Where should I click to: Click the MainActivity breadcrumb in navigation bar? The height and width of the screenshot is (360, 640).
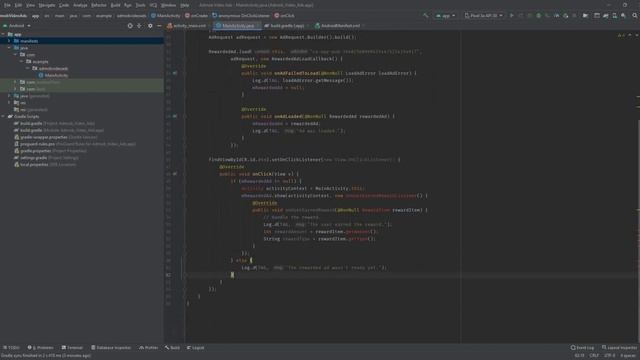tap(166, 16)
